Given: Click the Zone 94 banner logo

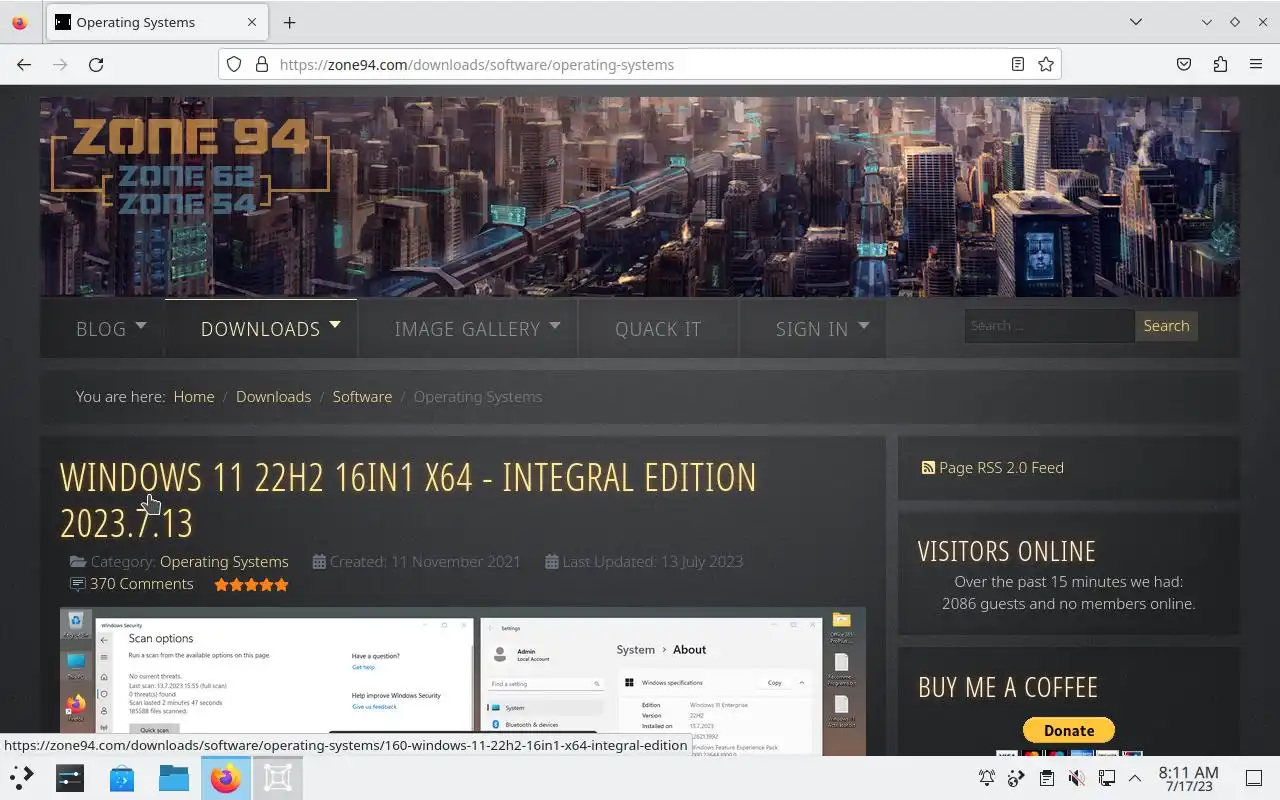Looking at the screenshot, I should (x=190, y=165).
